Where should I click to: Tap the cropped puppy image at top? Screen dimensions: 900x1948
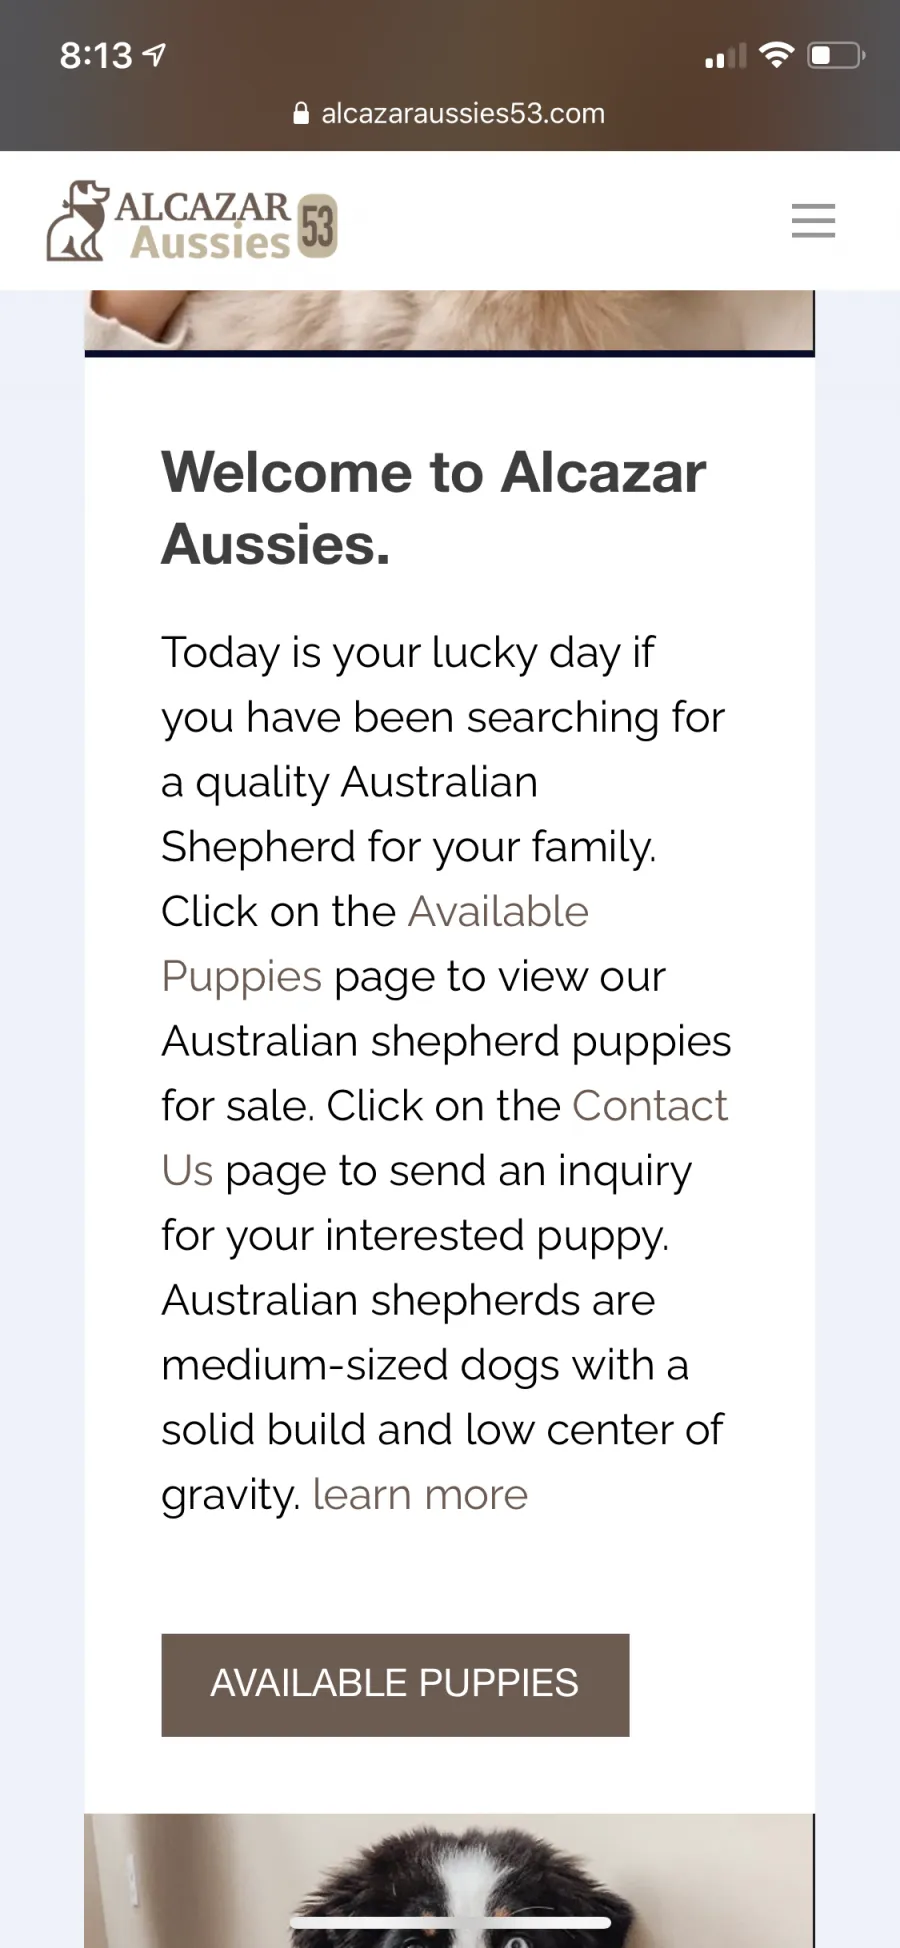coord(449,321)
